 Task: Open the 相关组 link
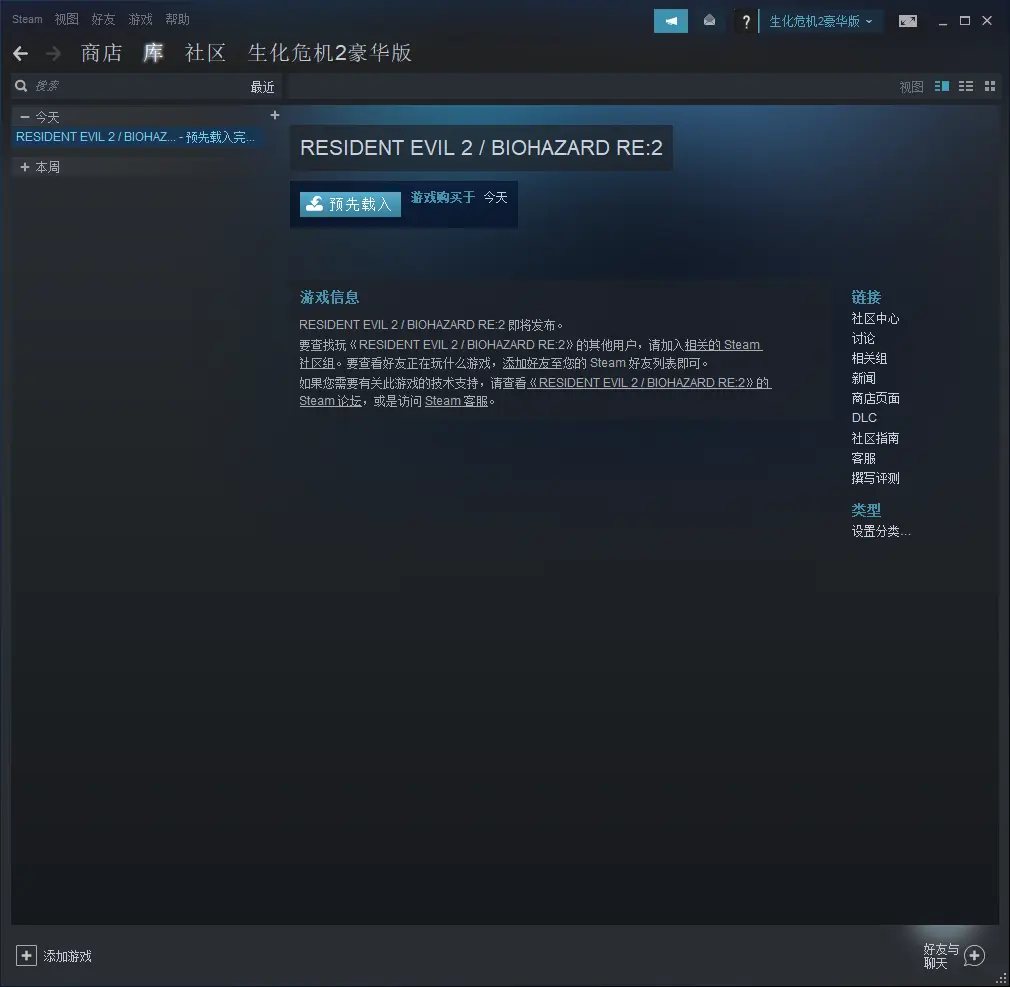pos(869,358)
